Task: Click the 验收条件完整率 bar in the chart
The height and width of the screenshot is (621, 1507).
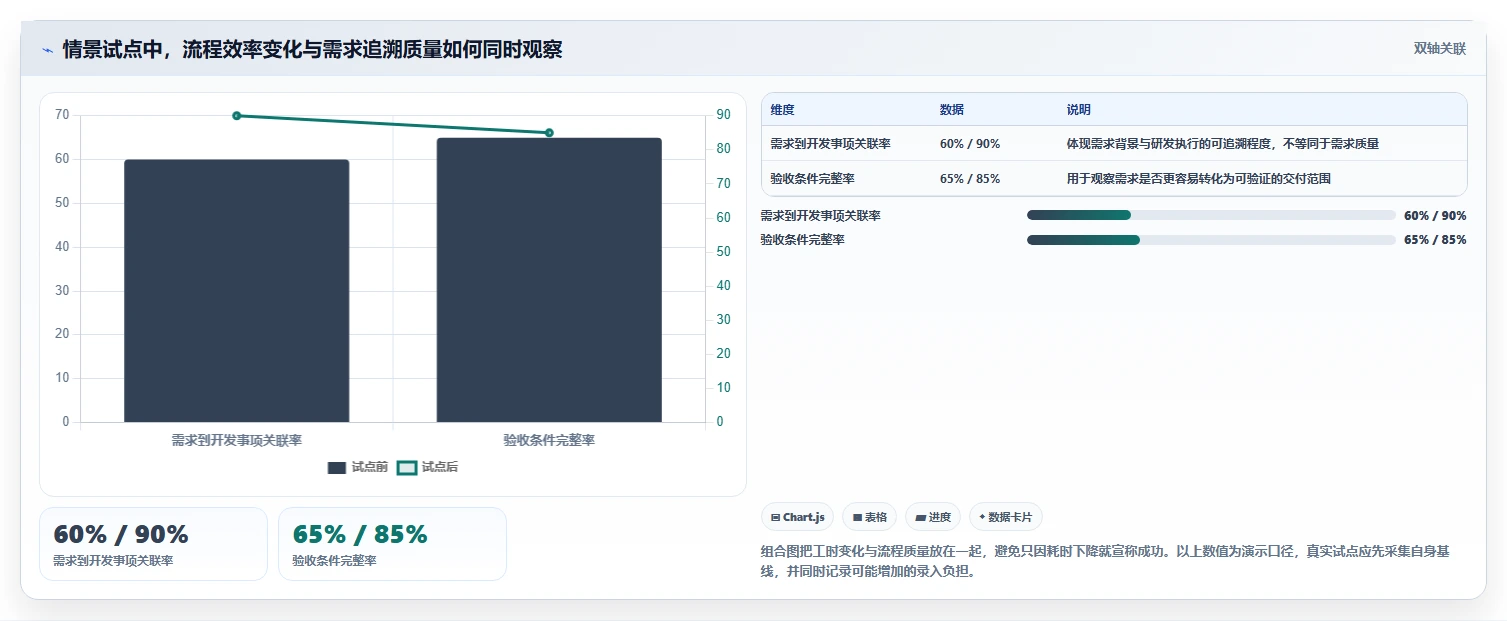Action: 549,280
